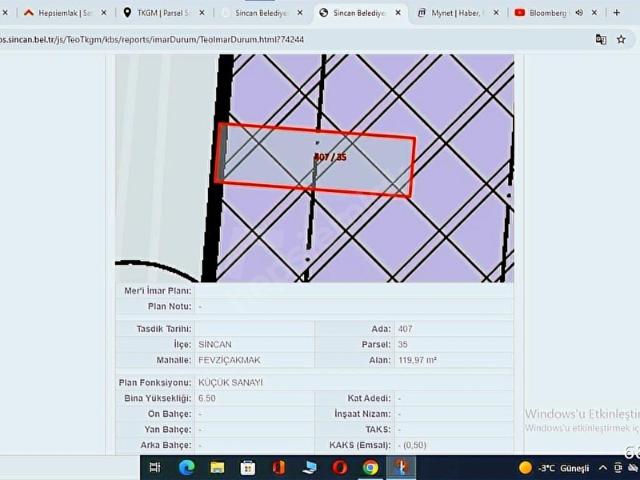Switch to the Hepsiemlak tab
Viewport: 640px width, 480px height.
(x=58, y=13)
